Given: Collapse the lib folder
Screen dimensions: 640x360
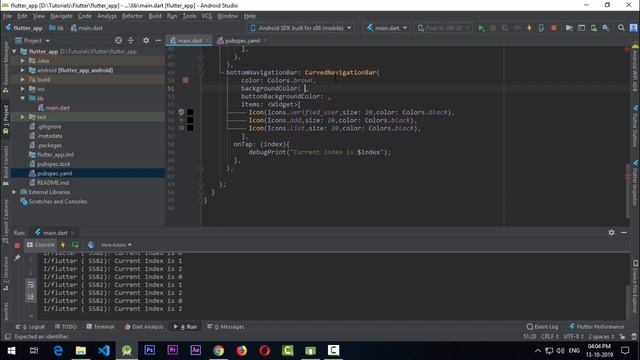Looking at the screenshot, I should click(x=23, y=98).
